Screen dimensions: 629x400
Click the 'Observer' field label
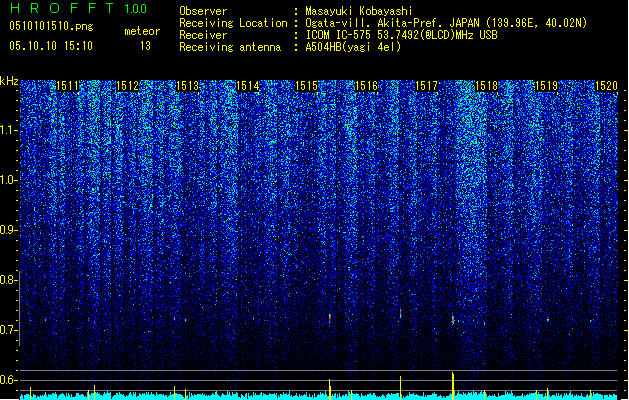[203, 11]
